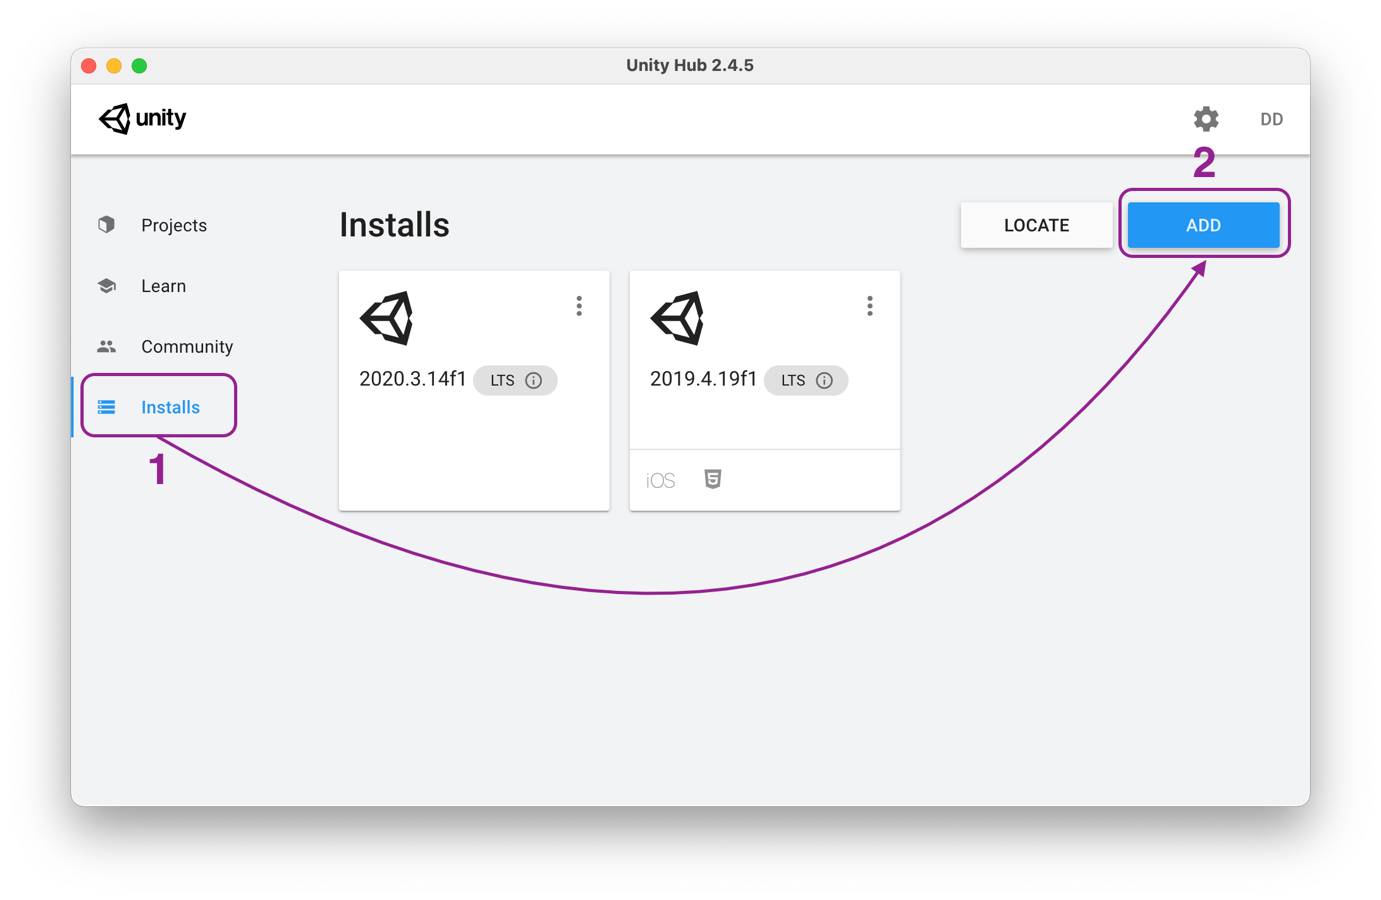Click the HTML5 WebGL module icon

[x=713, y=479]
